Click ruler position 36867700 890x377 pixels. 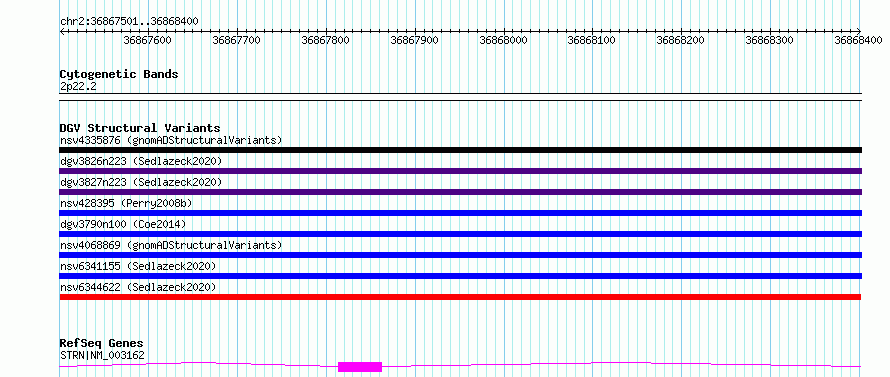(237, 40)
